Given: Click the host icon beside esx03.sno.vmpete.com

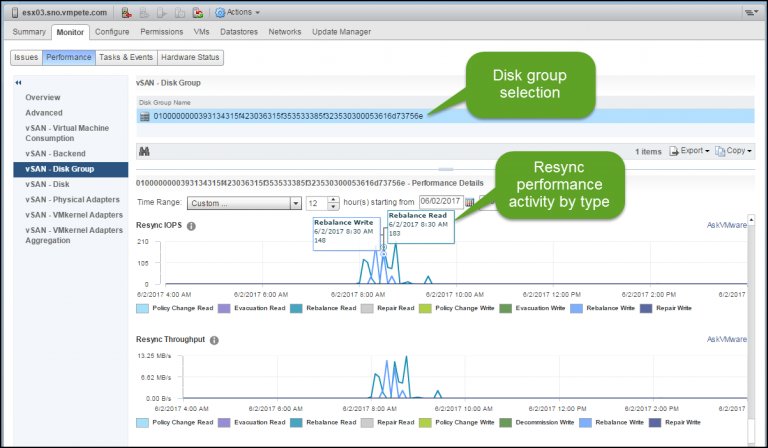Looking at the screenshot, I should pos(15,13).
